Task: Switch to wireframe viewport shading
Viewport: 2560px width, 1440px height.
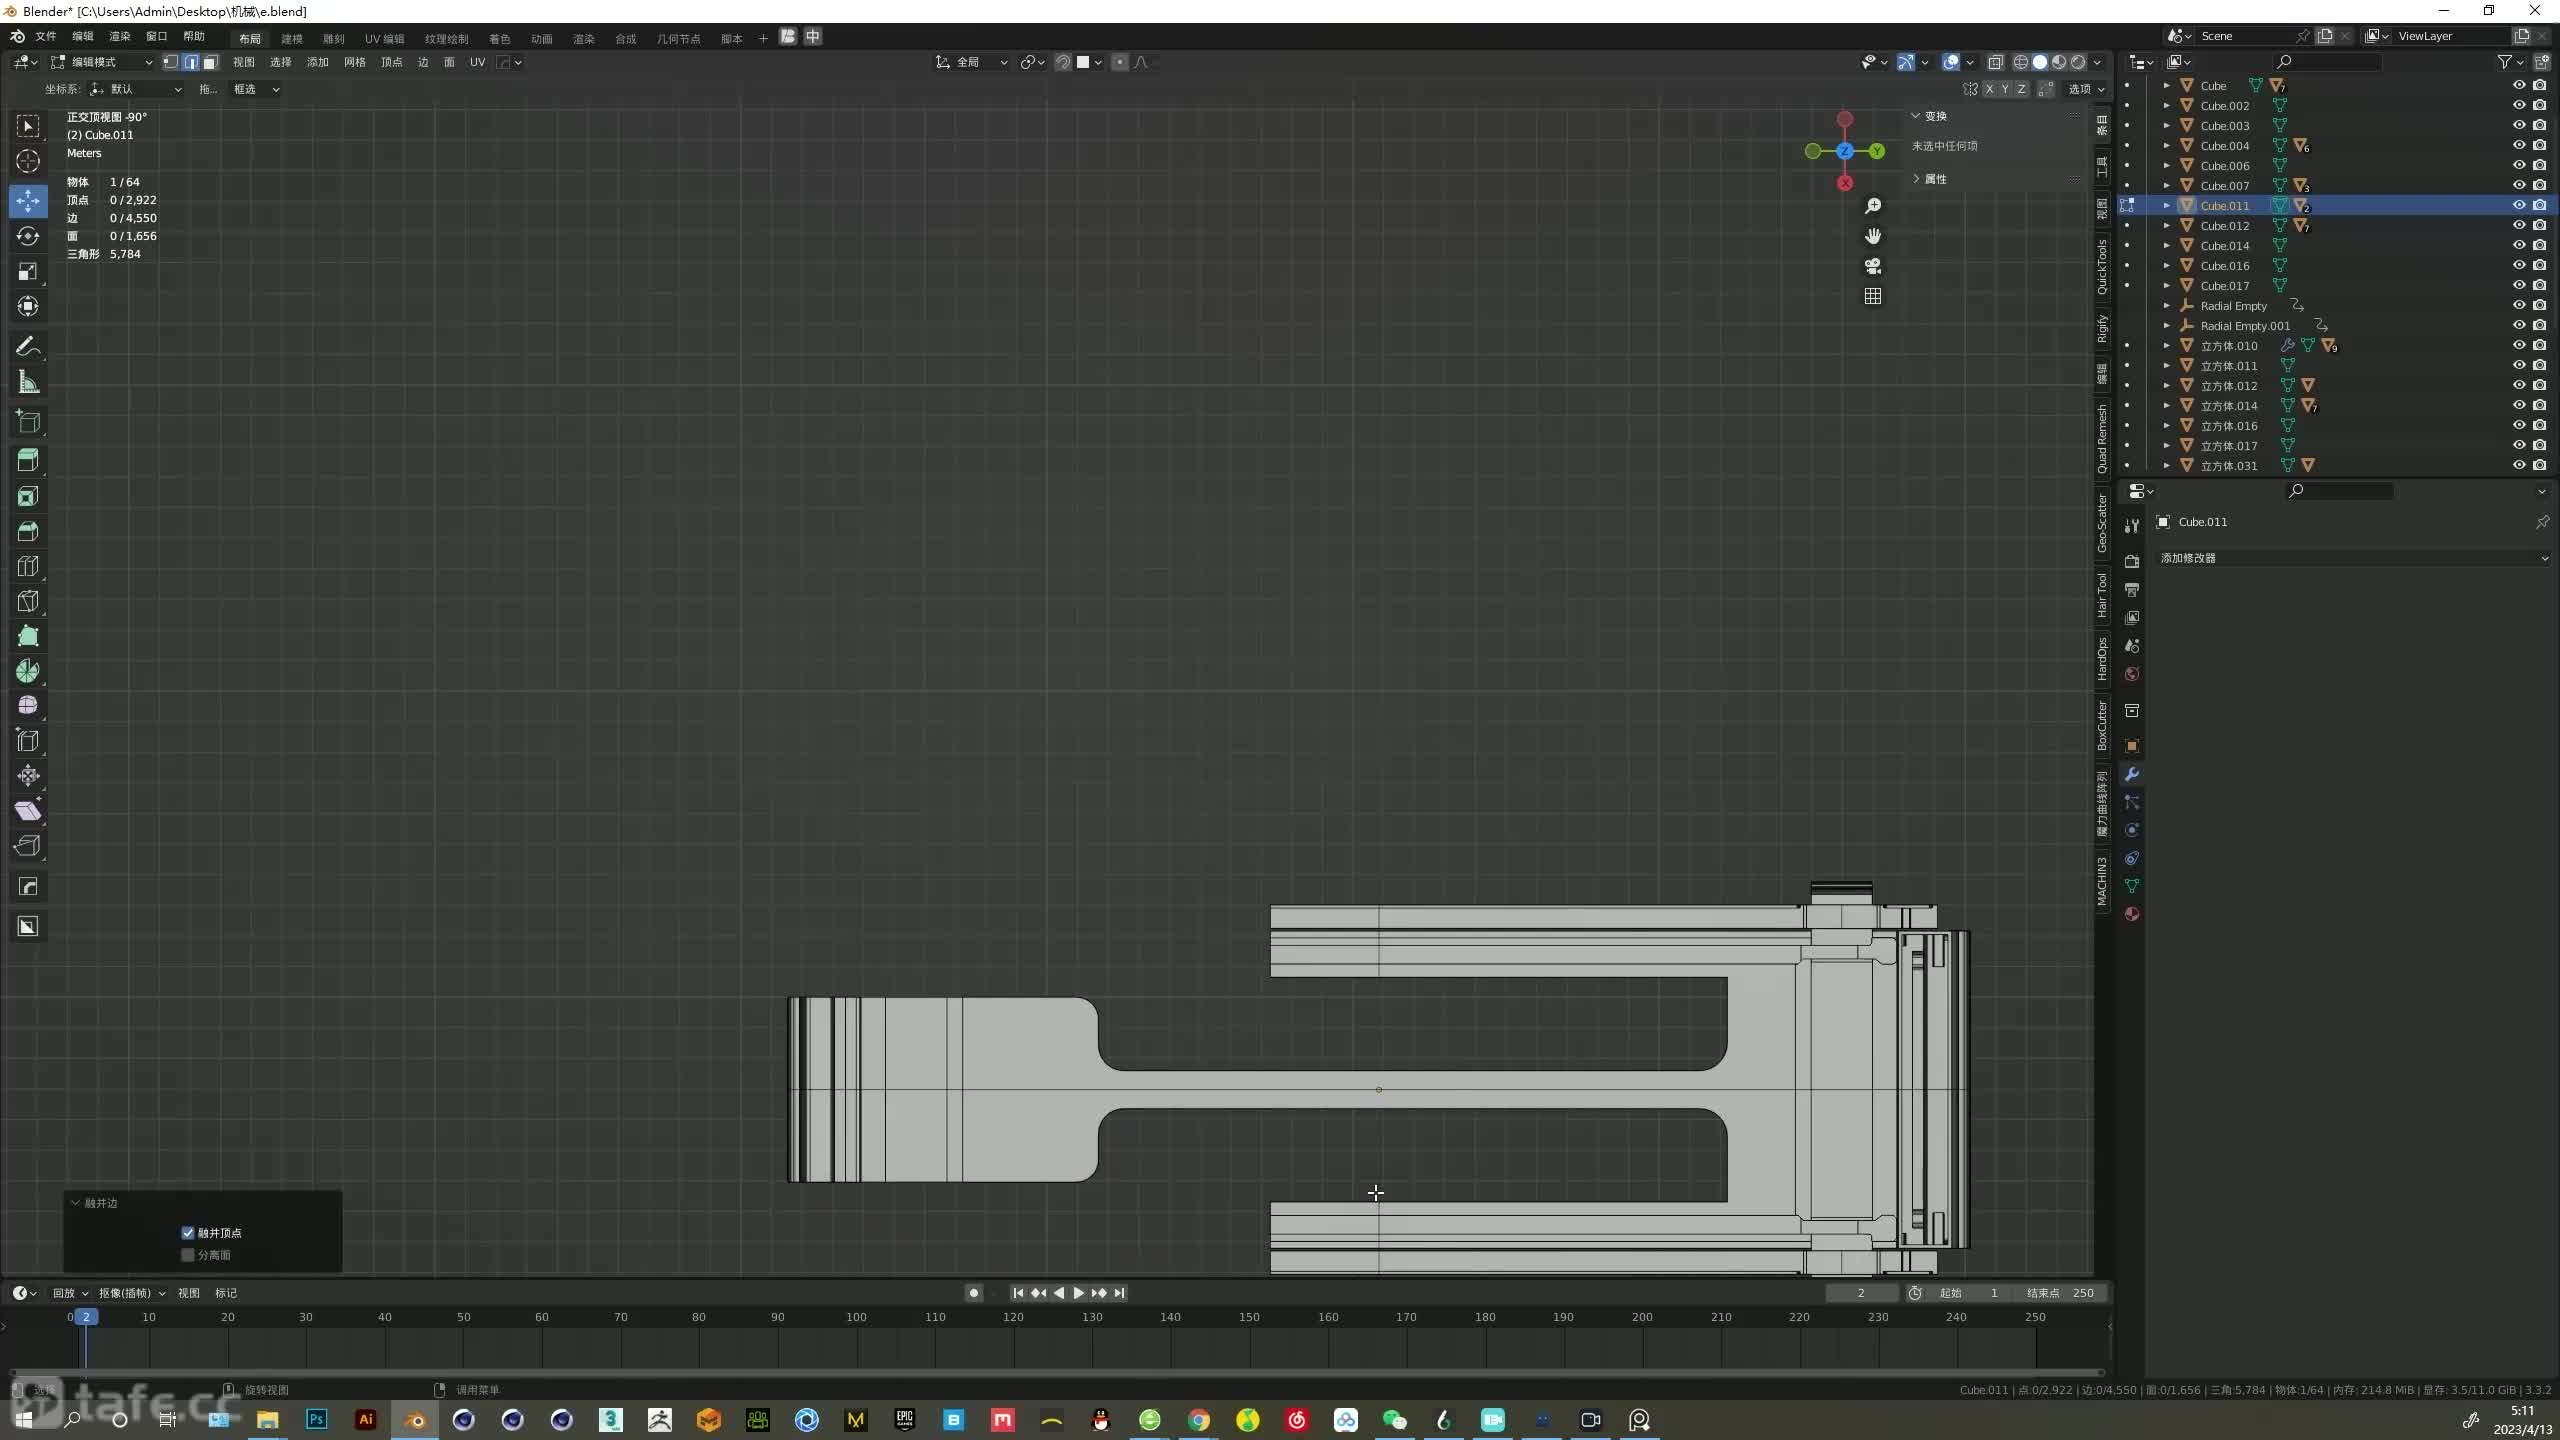Action: pos(2021,62)
